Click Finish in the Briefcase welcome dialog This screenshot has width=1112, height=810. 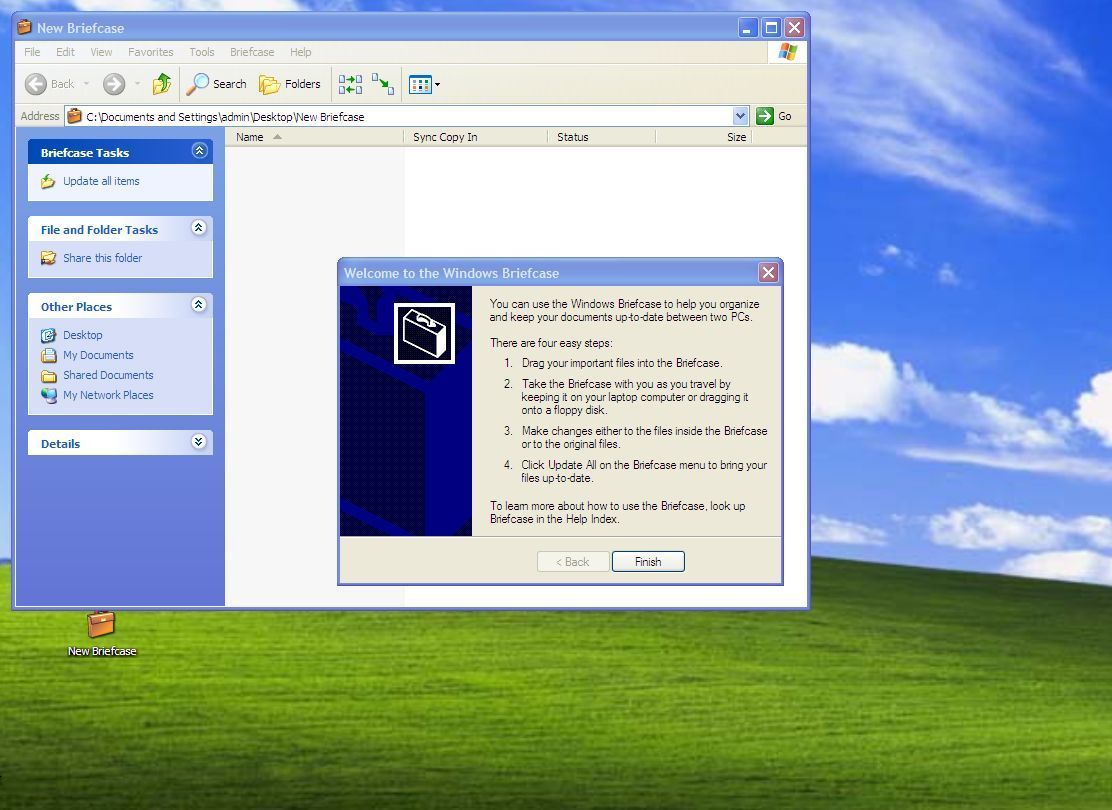coord(648,561)
